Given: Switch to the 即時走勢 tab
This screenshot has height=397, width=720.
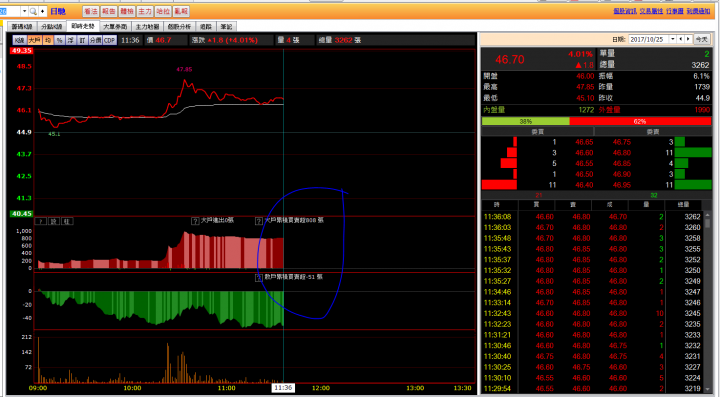Looking at the screenshot, I should (x=83, y=26).
